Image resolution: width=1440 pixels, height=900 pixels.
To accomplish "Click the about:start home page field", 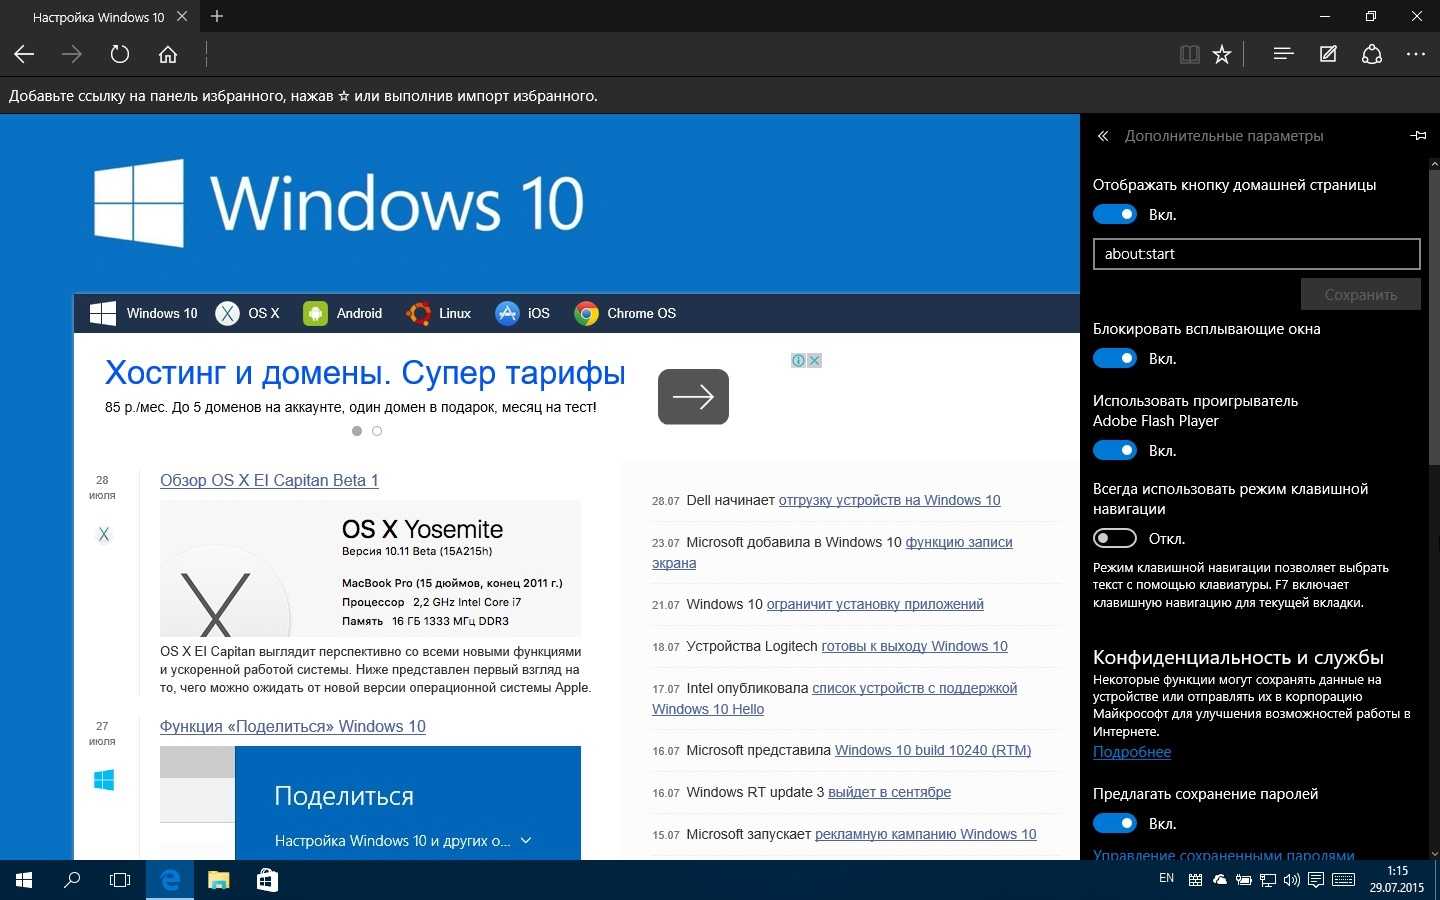I will [x=1256, y=254].
